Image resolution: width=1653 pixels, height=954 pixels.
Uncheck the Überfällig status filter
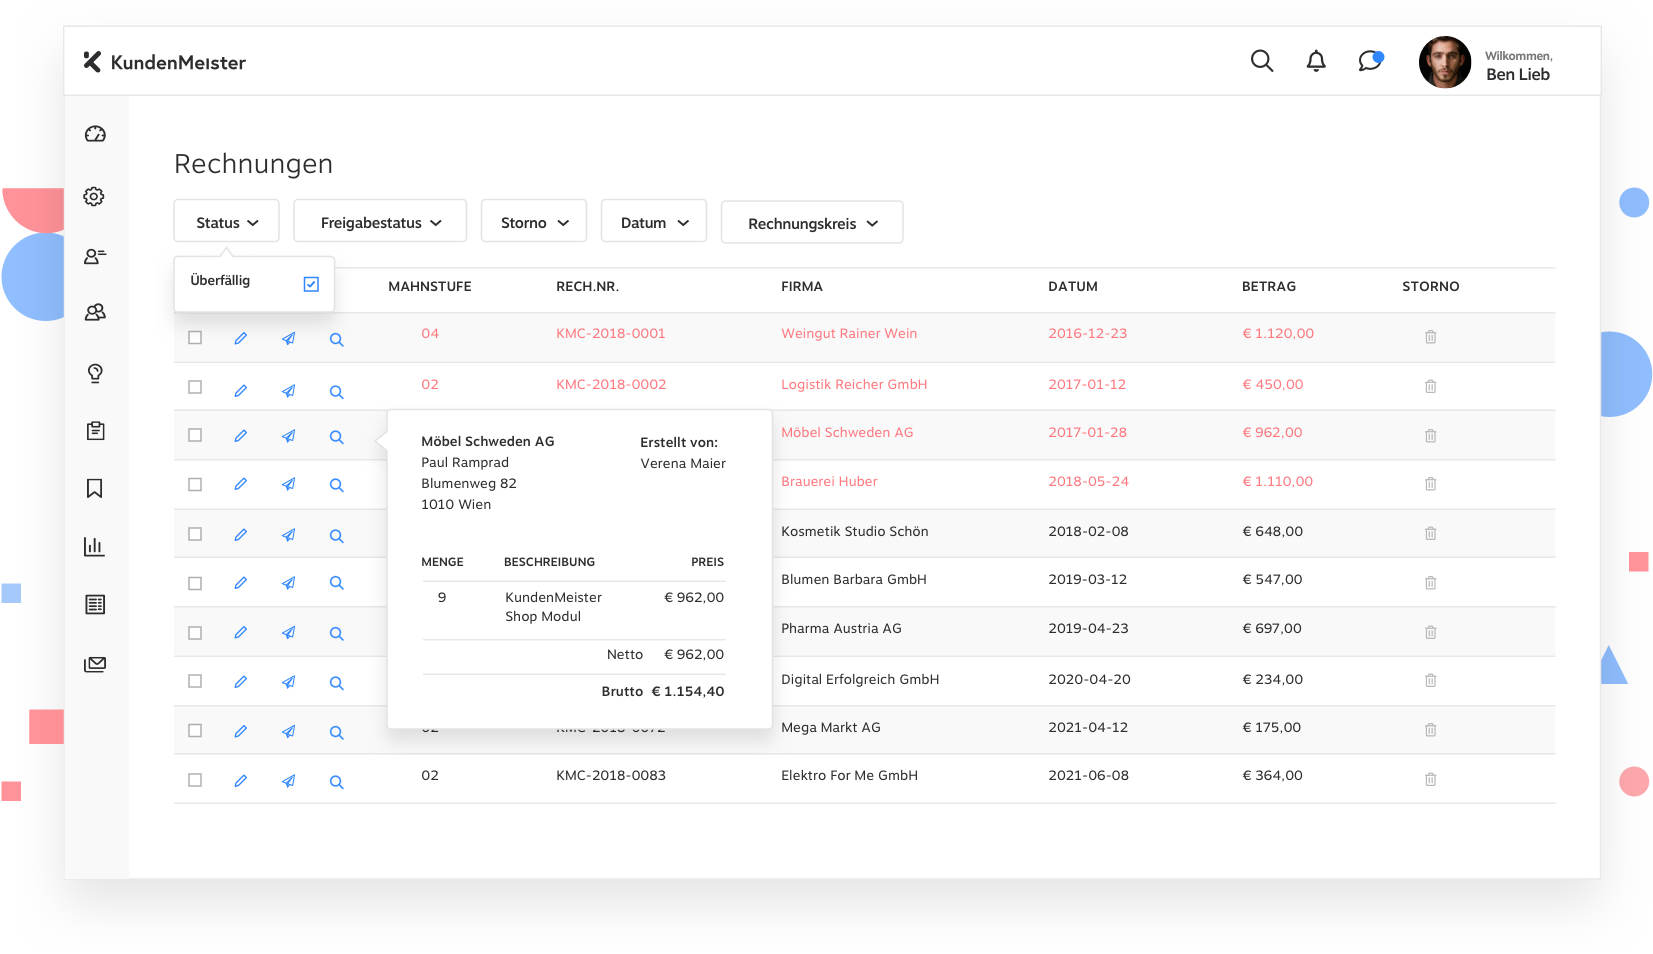click(x=311, y=284)
